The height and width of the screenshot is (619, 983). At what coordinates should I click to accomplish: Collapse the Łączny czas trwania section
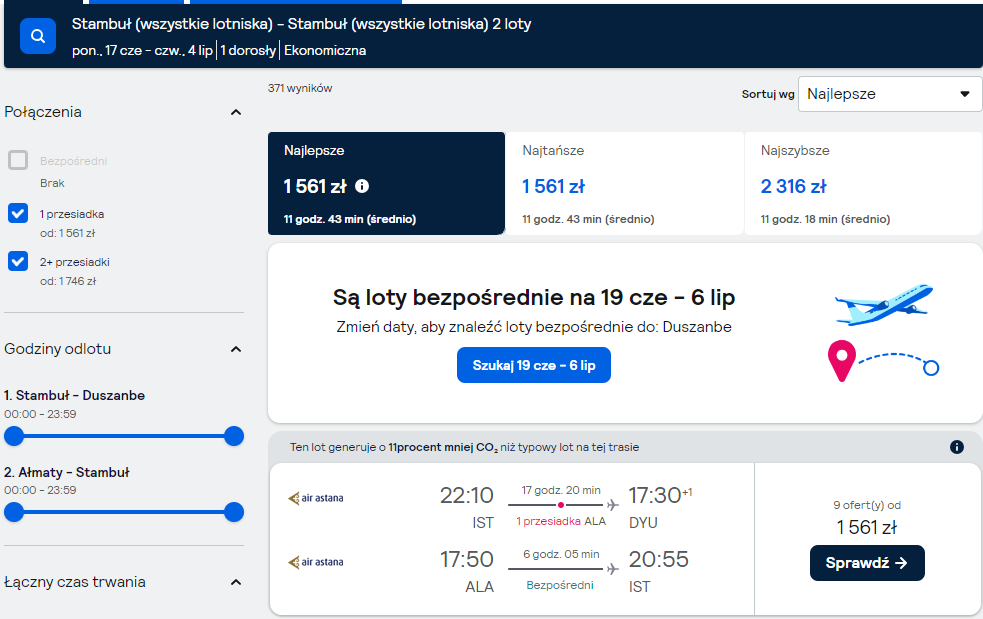[x=236, y=583]
